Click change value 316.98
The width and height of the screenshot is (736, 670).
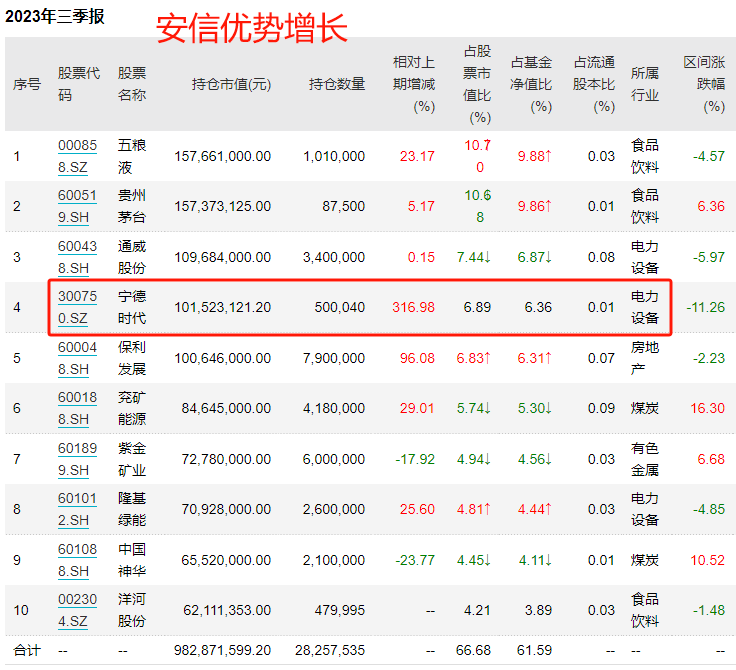(x=414, y=308)
